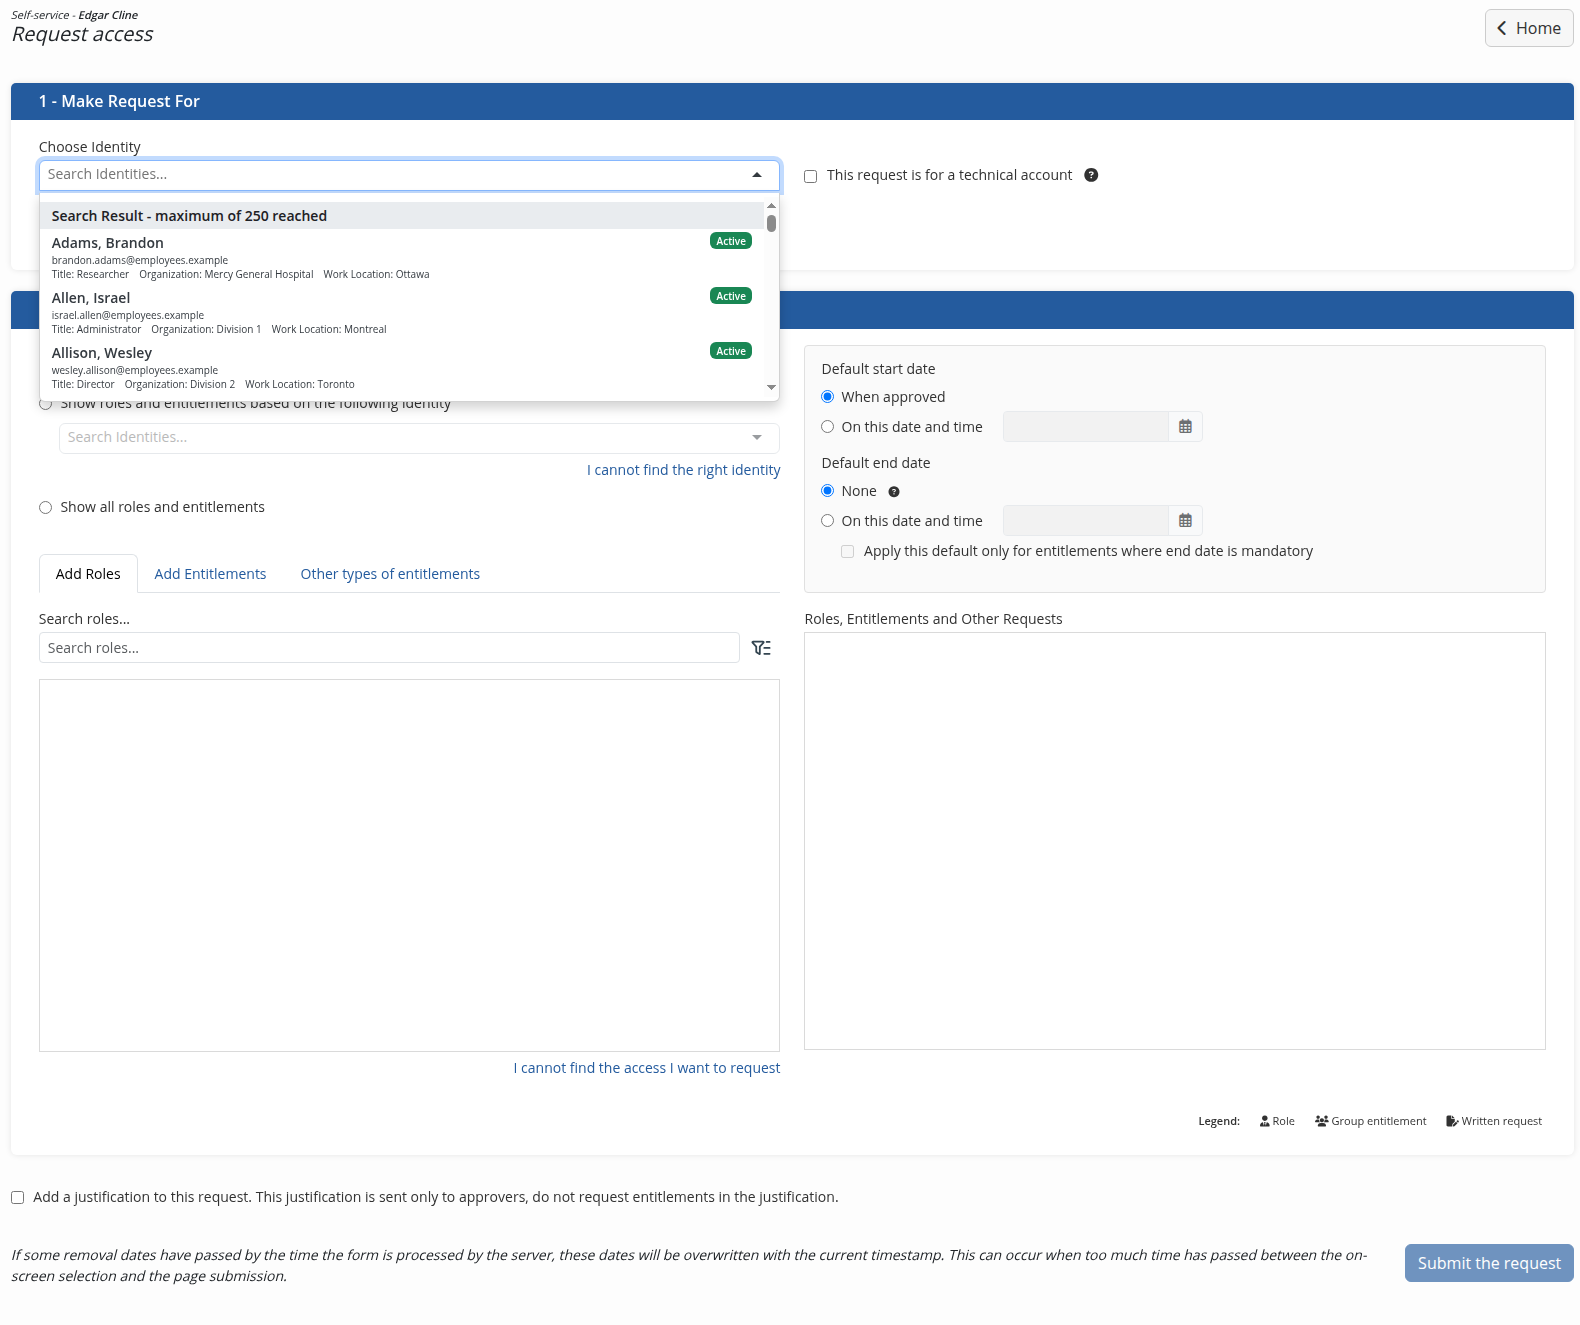Open calendar picker for default start date
The height and width of the screenshot is (1325, 1580).
(1185, 427)
